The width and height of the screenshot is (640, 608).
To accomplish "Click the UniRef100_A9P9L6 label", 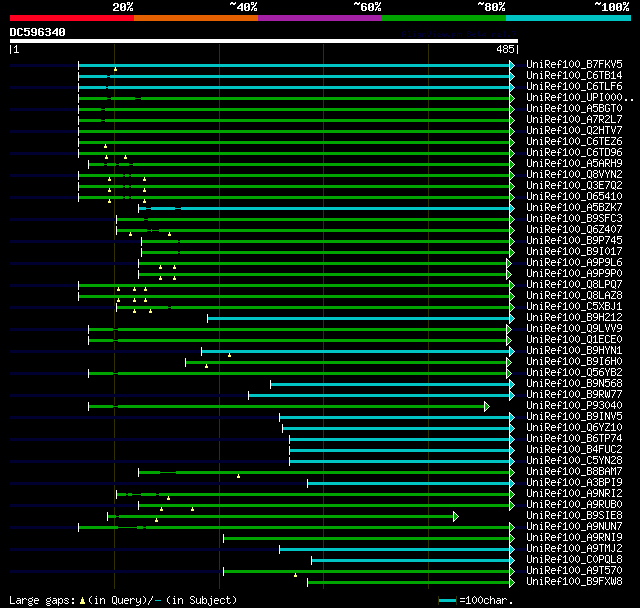I will tap(574, 263).
